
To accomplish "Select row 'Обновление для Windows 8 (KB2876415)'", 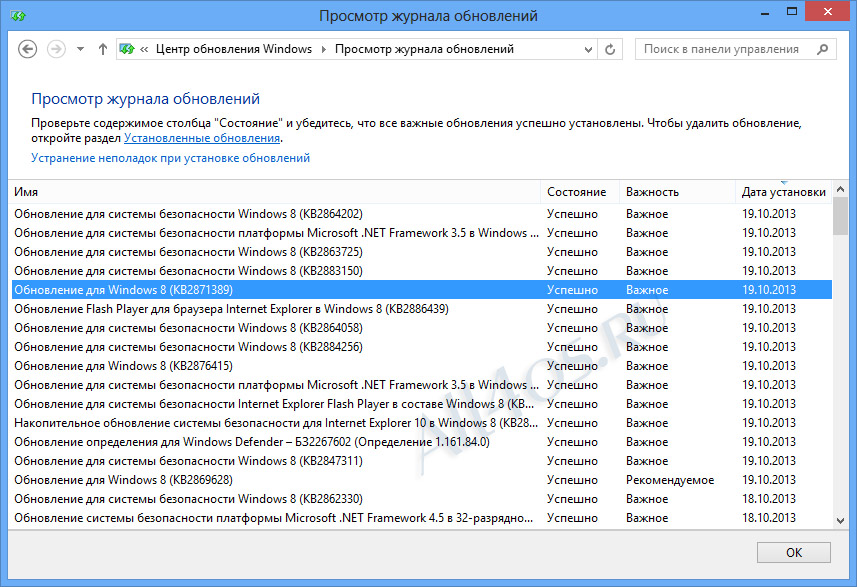I will (x=421, y=366).
